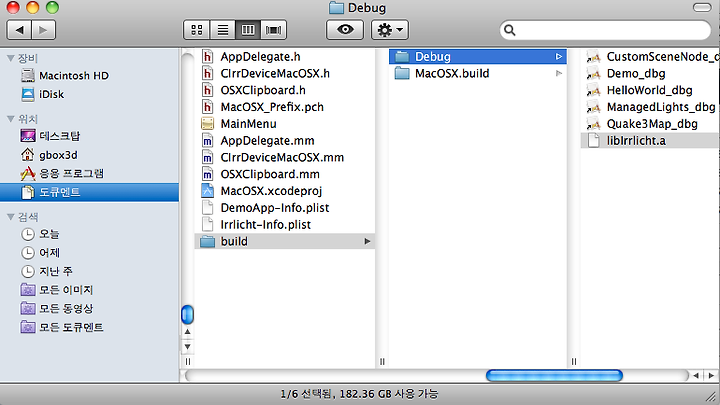Select the Debug folder
Image resolution: width=720 pixels, height=405 pixels.
point(478,56)
